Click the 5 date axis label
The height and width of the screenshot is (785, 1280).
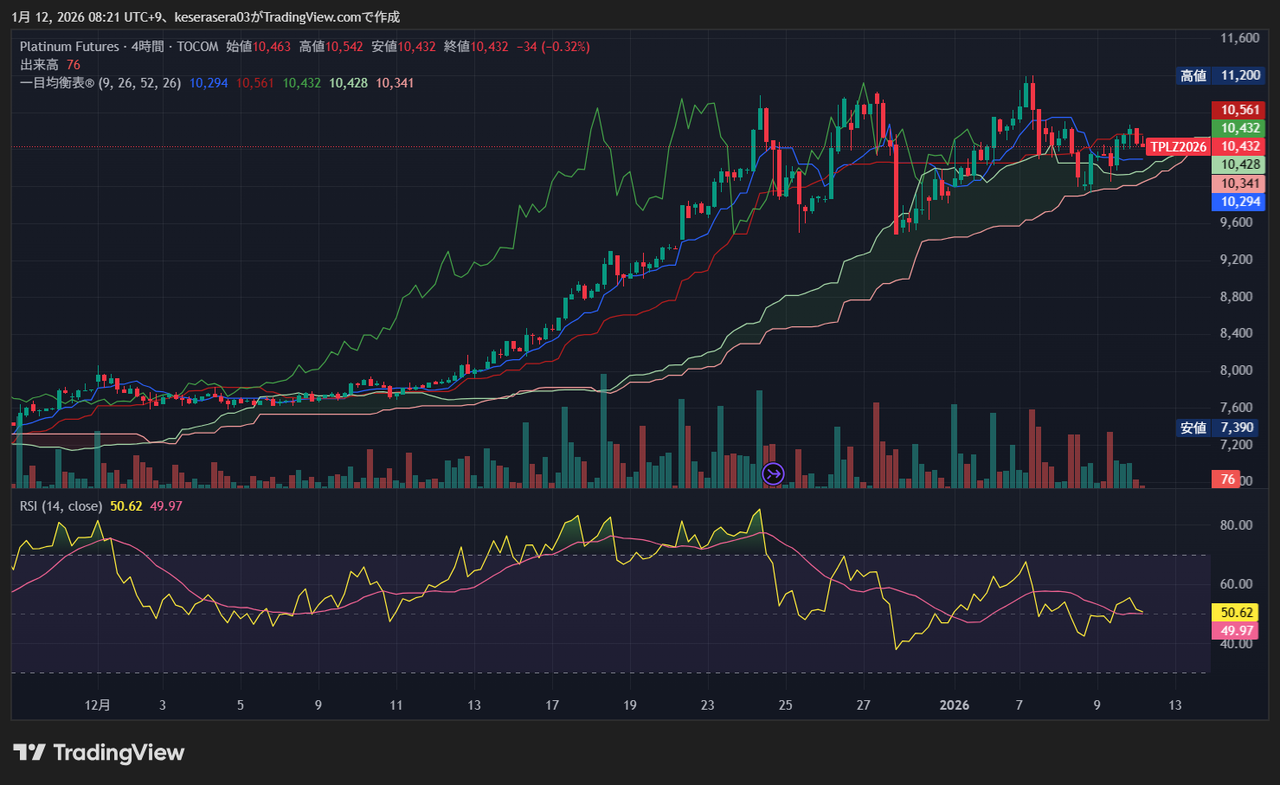[x=241, y=705]
